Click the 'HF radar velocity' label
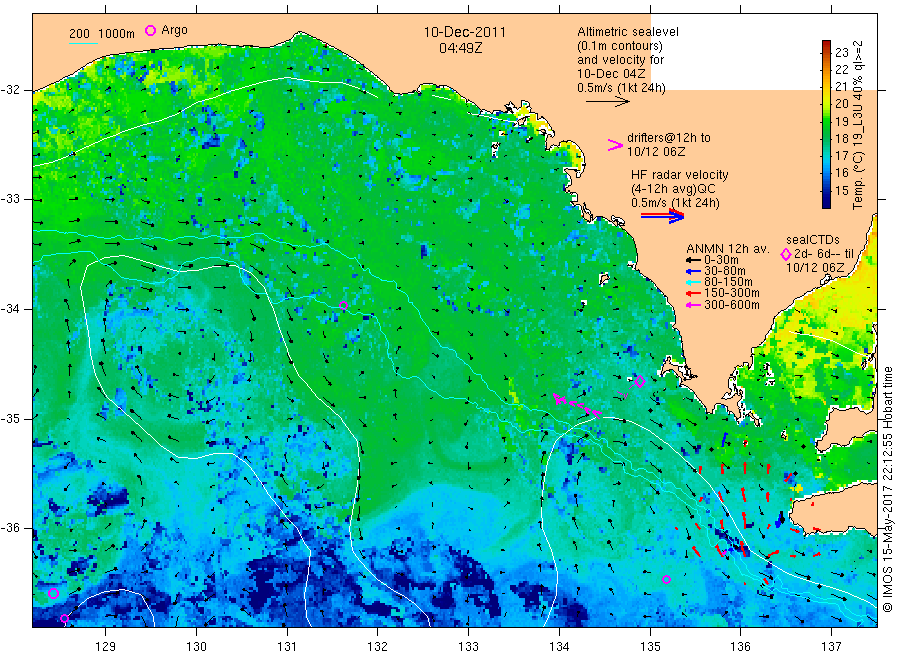 (x=680, y=175)
